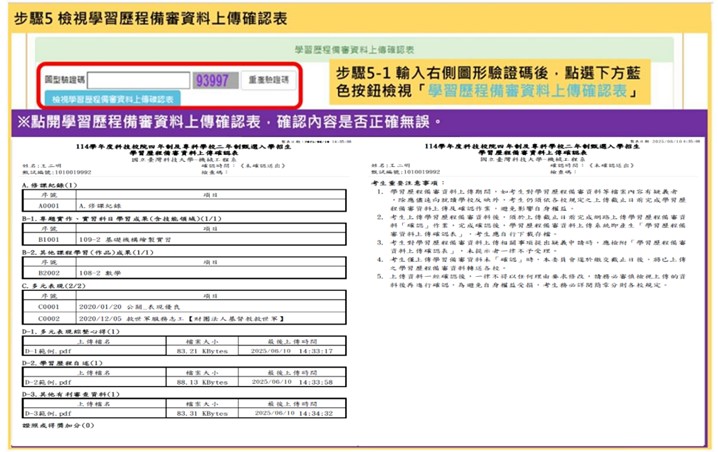Image resolution: width=718 pixels, height=452 pixels.
Task: Click the upload time 14:34:32
Action: click(x=316, y=413)
